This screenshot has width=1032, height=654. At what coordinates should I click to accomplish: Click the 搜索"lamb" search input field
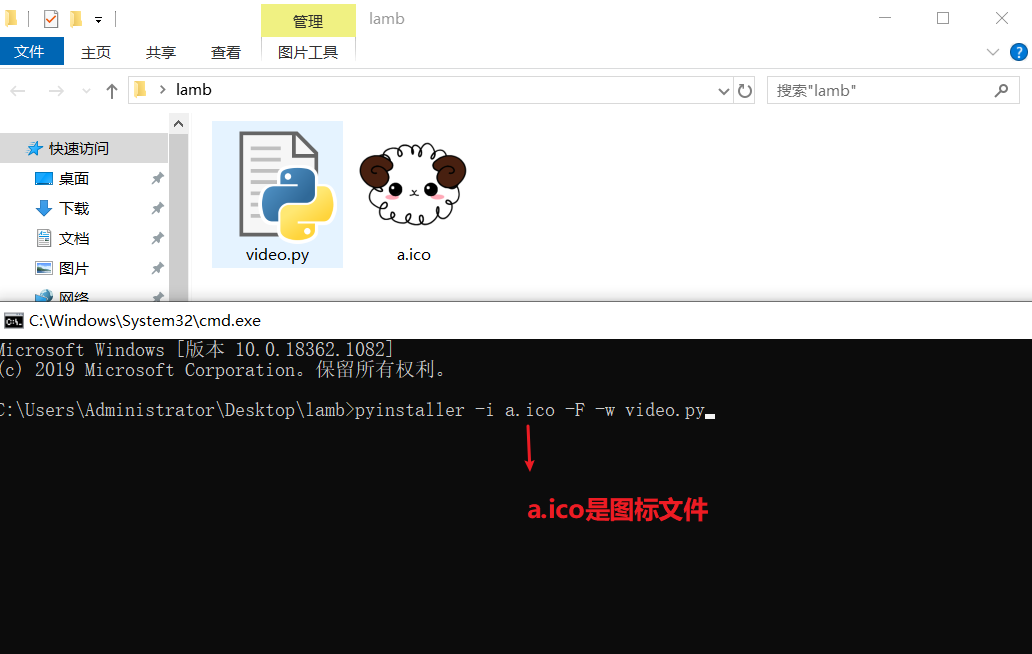click(x=882, y=91)
